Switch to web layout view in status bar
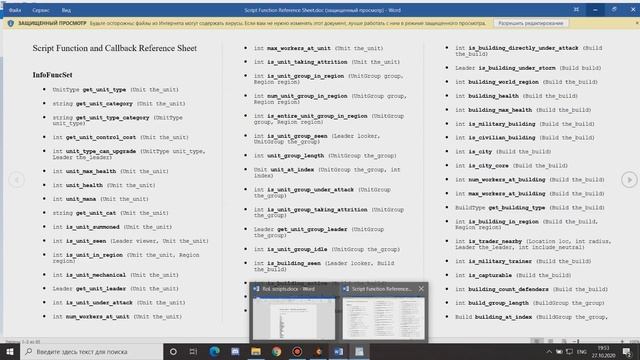 point(564,341)
